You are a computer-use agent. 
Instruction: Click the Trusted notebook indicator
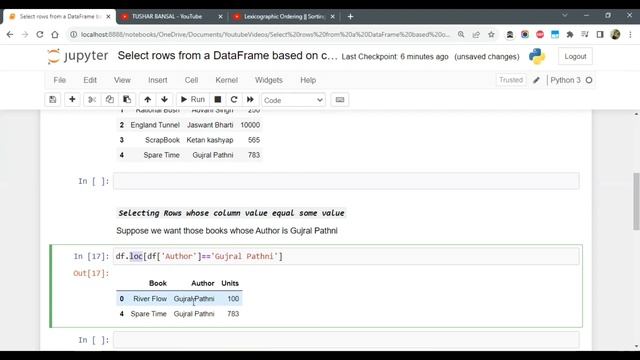(511, 80)
